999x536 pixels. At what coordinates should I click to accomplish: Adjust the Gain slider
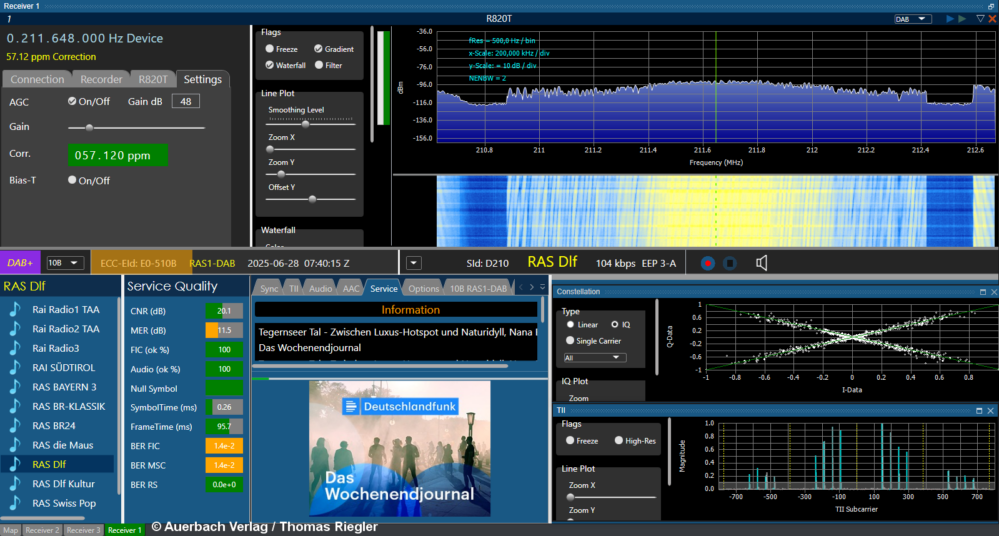[136, 127]
